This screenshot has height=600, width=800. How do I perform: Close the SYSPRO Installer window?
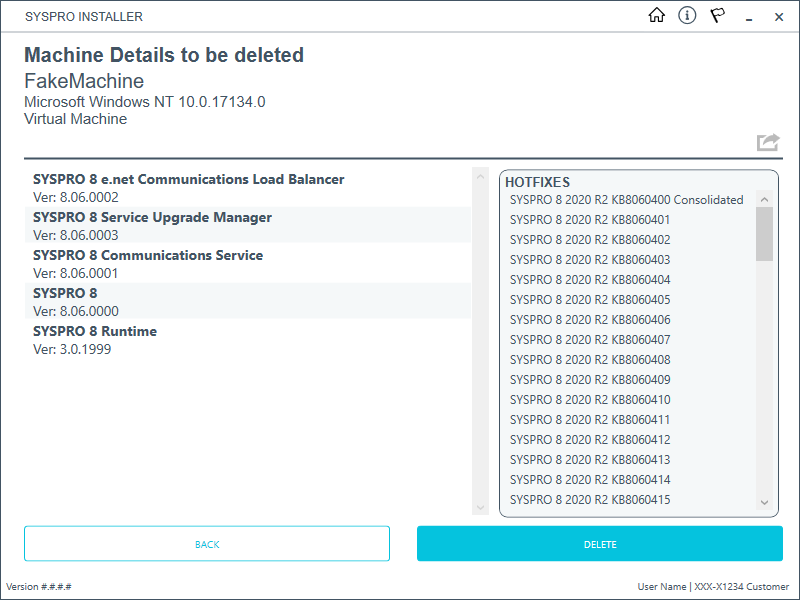pos(779,17)
